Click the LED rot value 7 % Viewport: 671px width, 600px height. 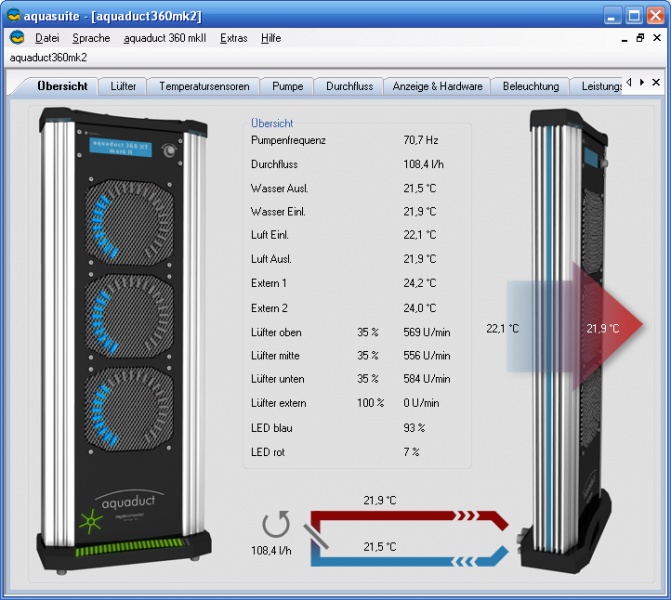(411, 451)
